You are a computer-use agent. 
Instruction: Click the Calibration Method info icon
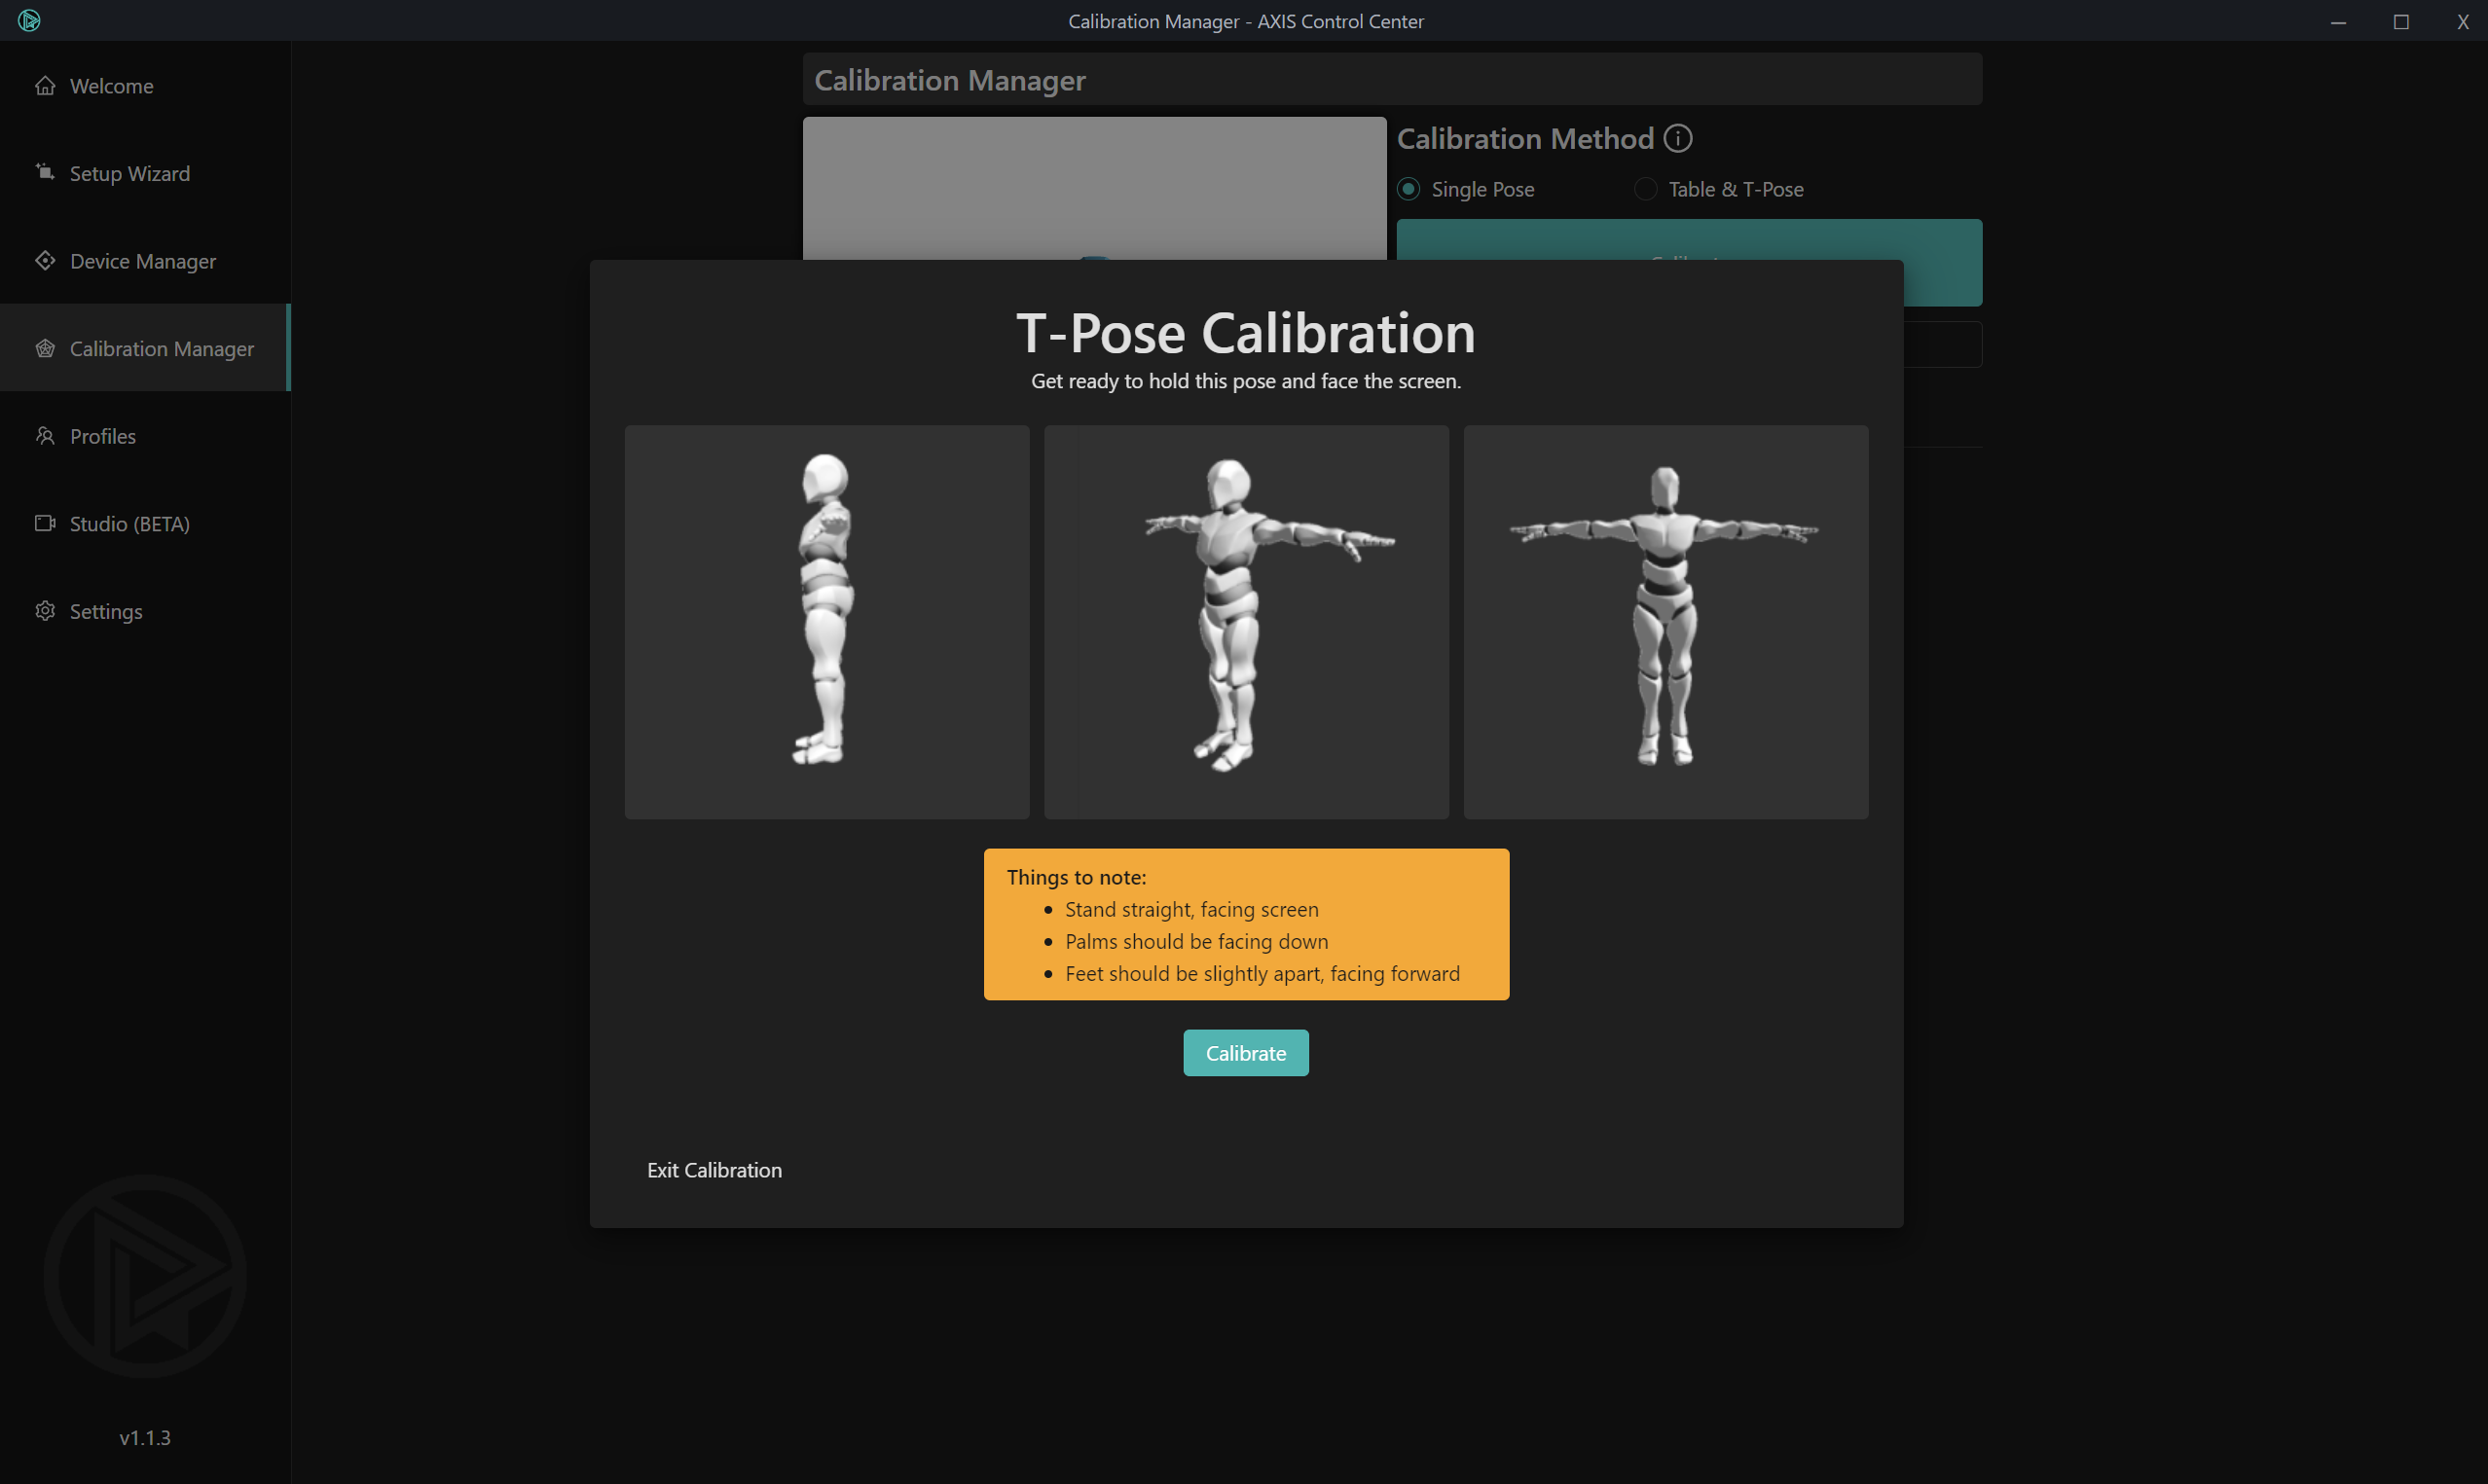[1677, 138]
